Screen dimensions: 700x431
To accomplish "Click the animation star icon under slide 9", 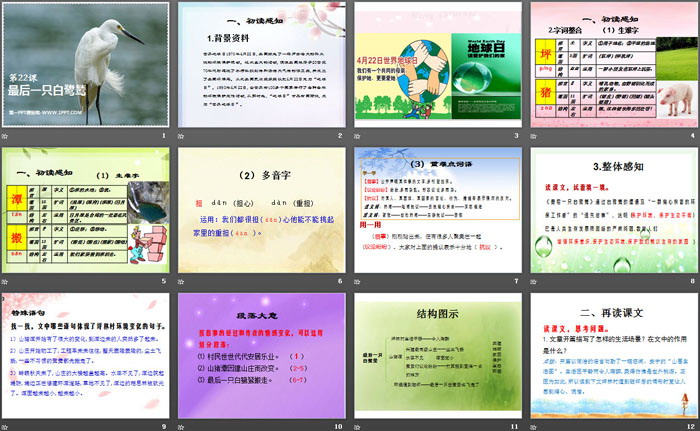I will point(5,427).
